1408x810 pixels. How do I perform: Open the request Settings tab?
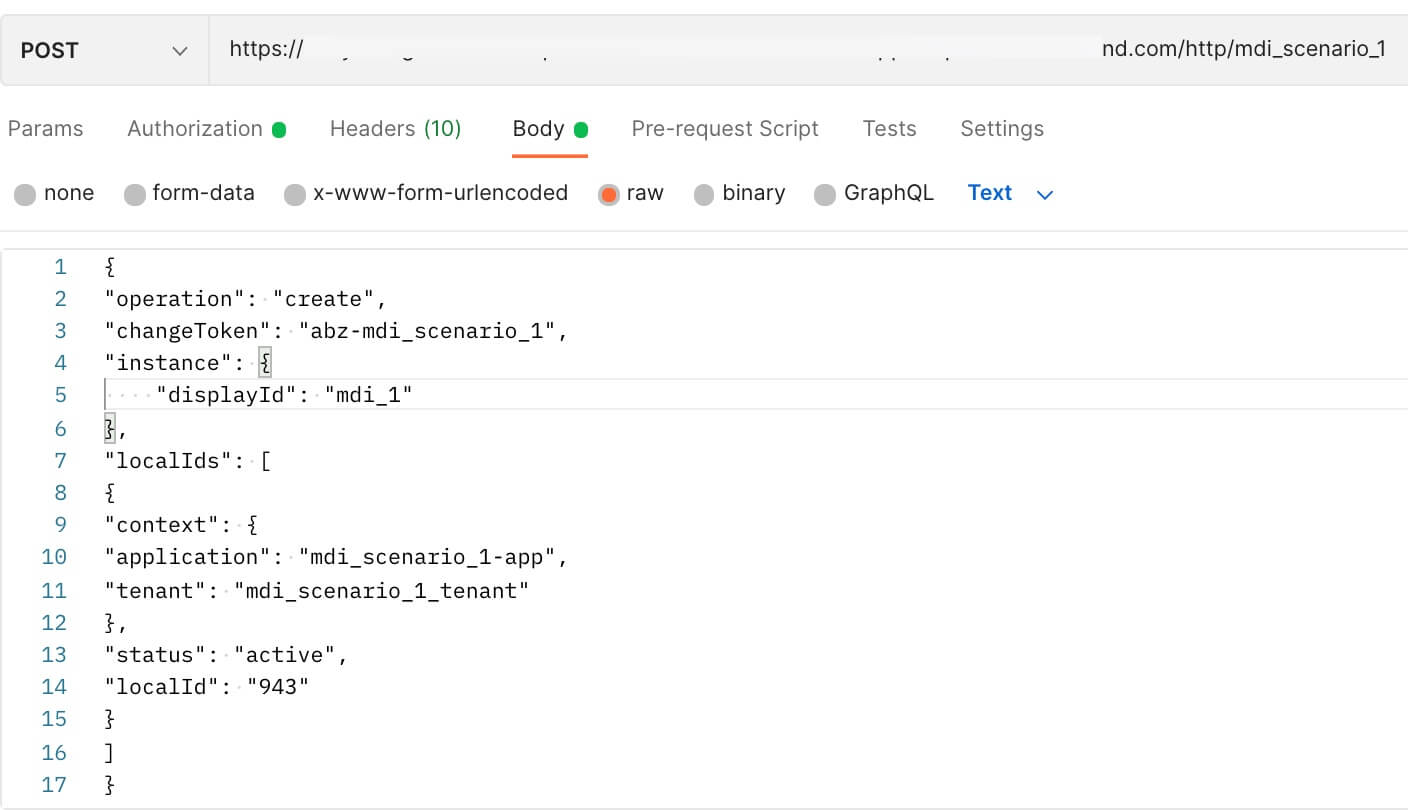click(1001, 128)
